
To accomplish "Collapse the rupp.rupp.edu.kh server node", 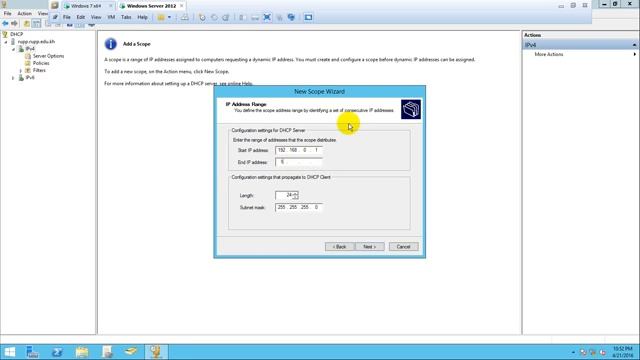I will point(6,42).
